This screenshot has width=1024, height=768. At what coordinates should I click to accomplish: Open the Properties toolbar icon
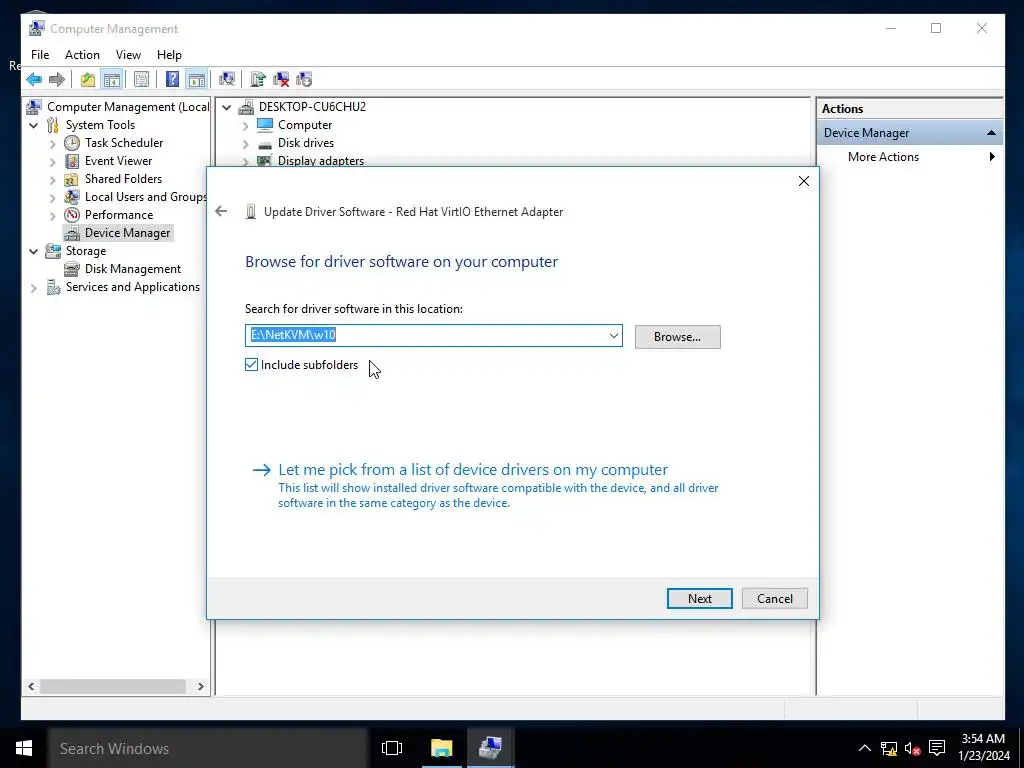(x=141, y=80)
